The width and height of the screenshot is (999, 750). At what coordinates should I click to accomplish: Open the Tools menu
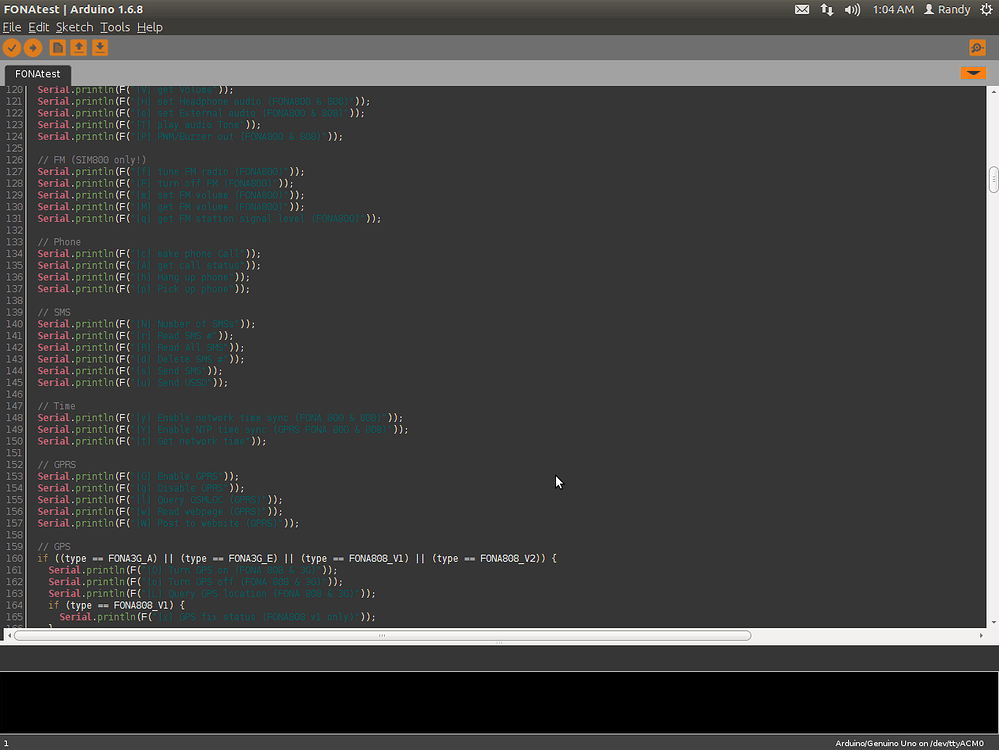114,27
